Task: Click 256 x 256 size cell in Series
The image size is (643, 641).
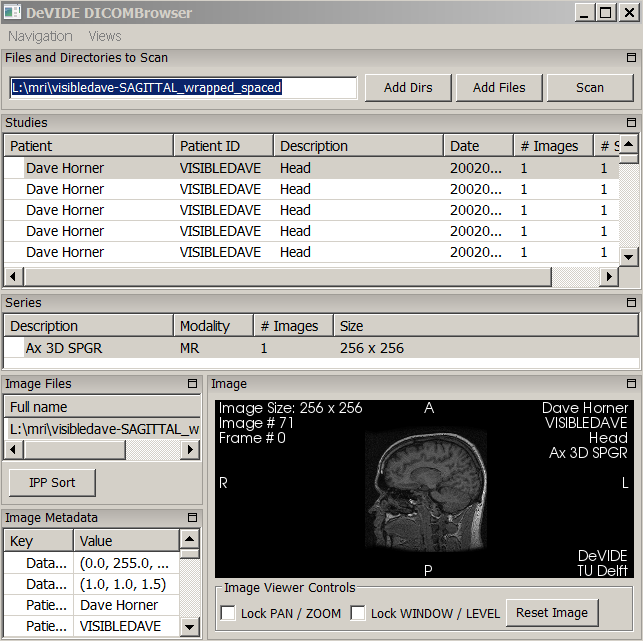Action: [372, 348]
